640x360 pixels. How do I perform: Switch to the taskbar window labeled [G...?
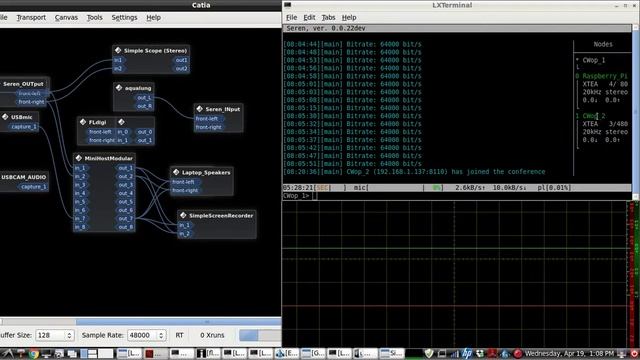(x=313, y=354)
